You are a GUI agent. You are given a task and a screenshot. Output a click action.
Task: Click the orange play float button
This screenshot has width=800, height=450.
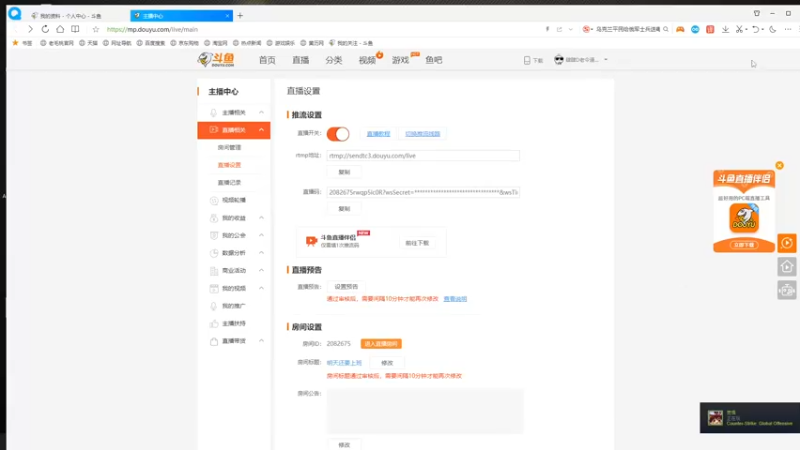[x=787, y=243]
